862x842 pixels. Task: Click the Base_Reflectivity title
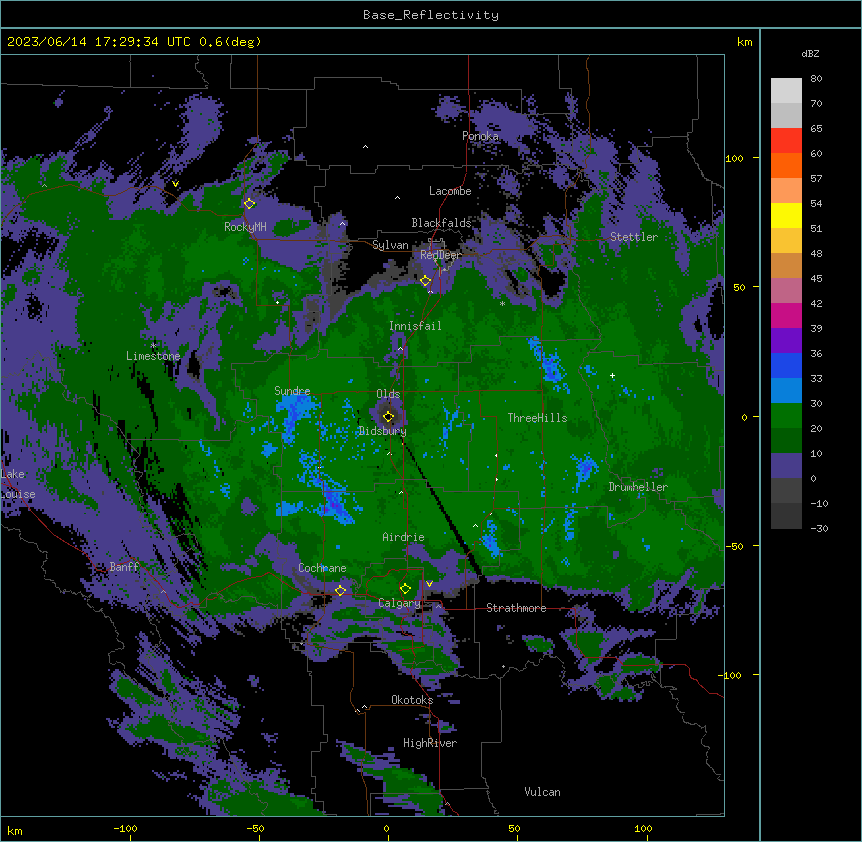431,15
